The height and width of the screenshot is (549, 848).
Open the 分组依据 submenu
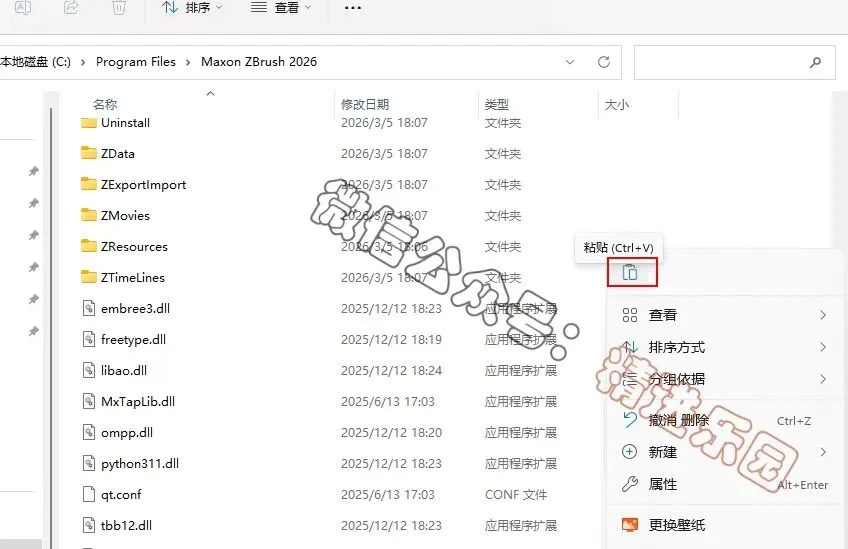pyautogui.click(x=725, y=379)
